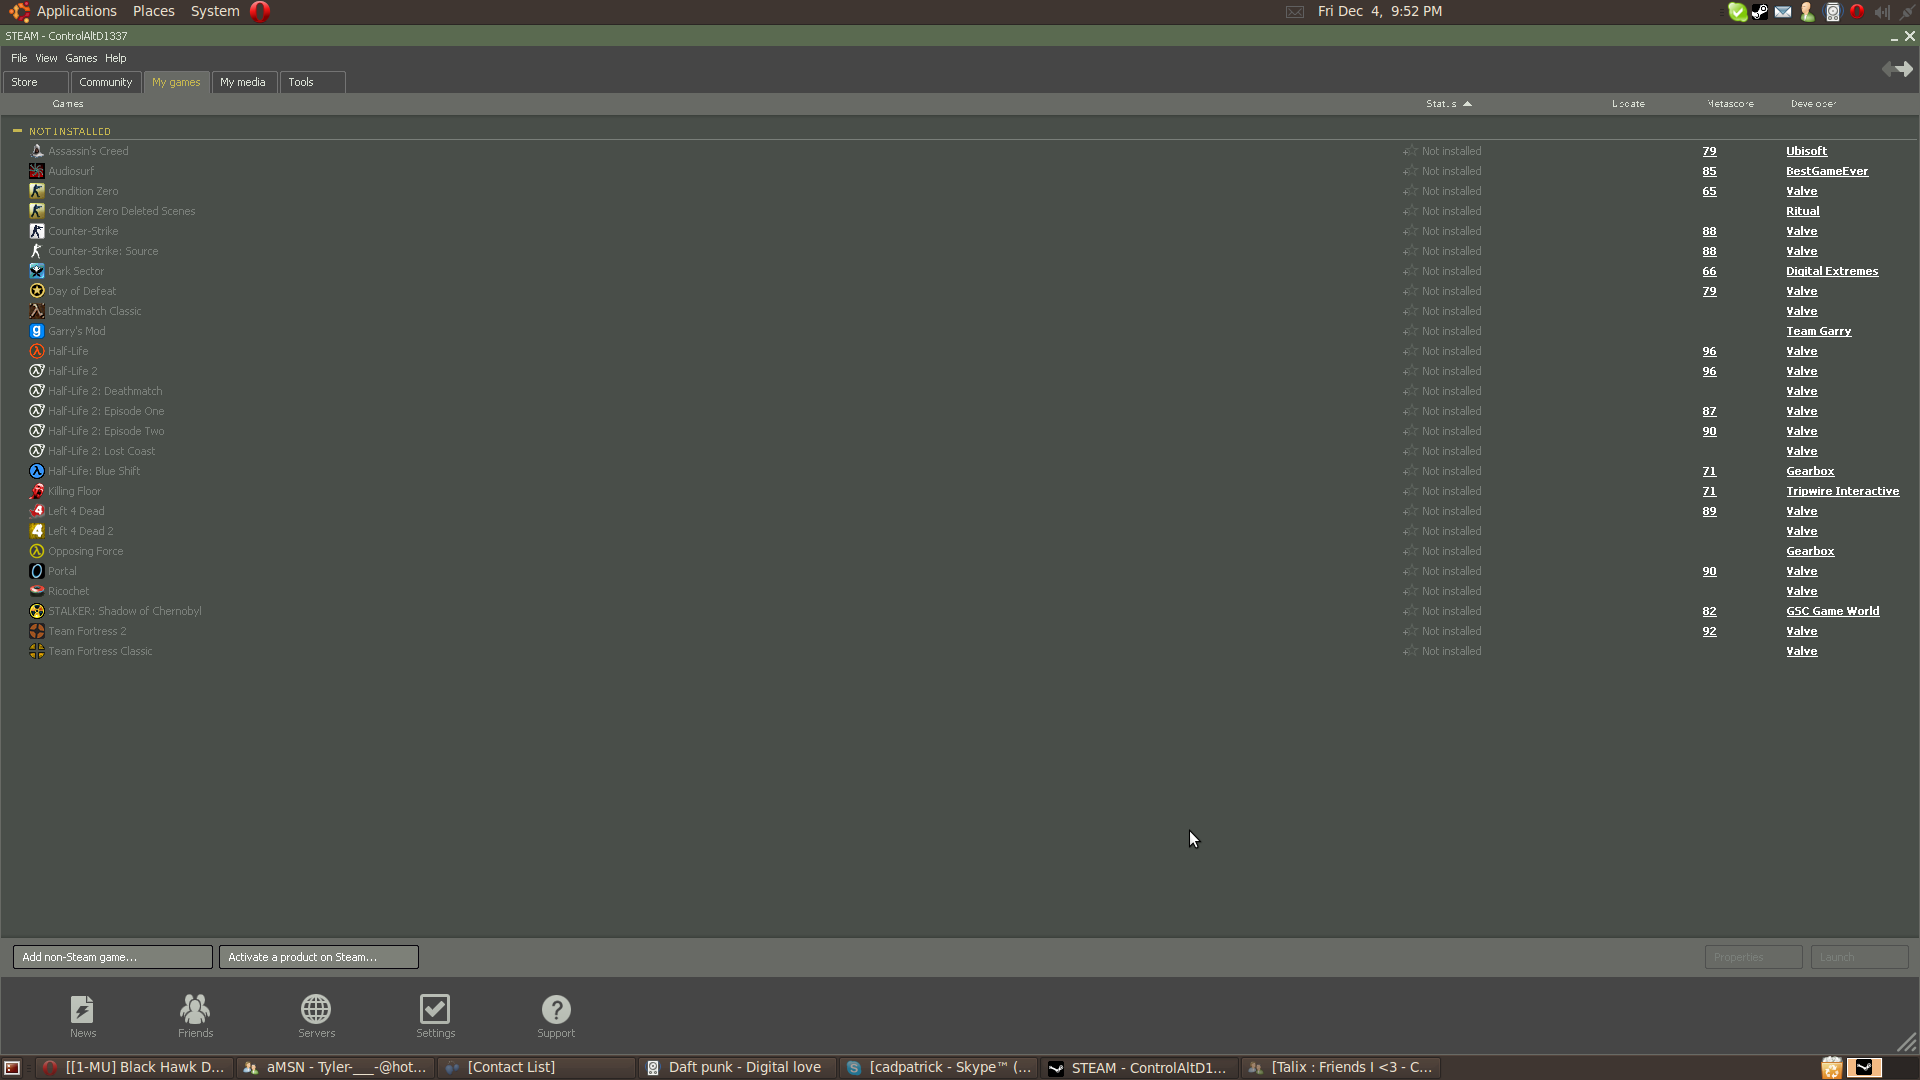Screen dimensions: 1920x1080
Task: Click the Day of Defeat game icon
Action: coord(37,291)
